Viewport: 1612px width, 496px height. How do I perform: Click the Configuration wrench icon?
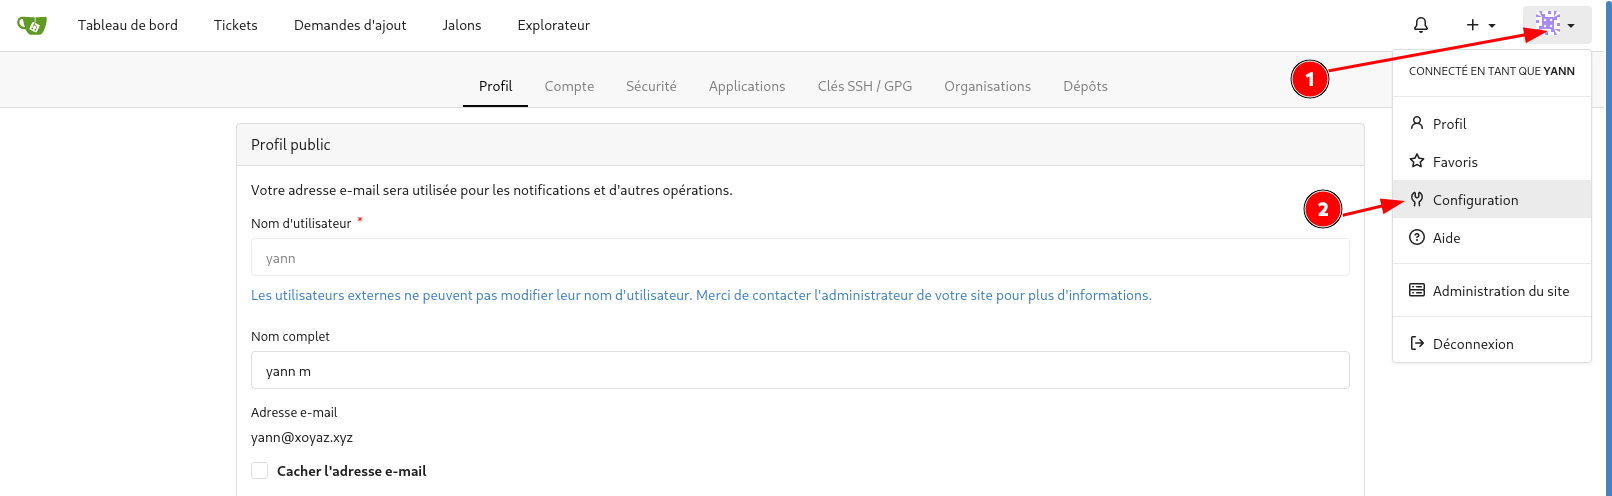(x=1417, y=199)
